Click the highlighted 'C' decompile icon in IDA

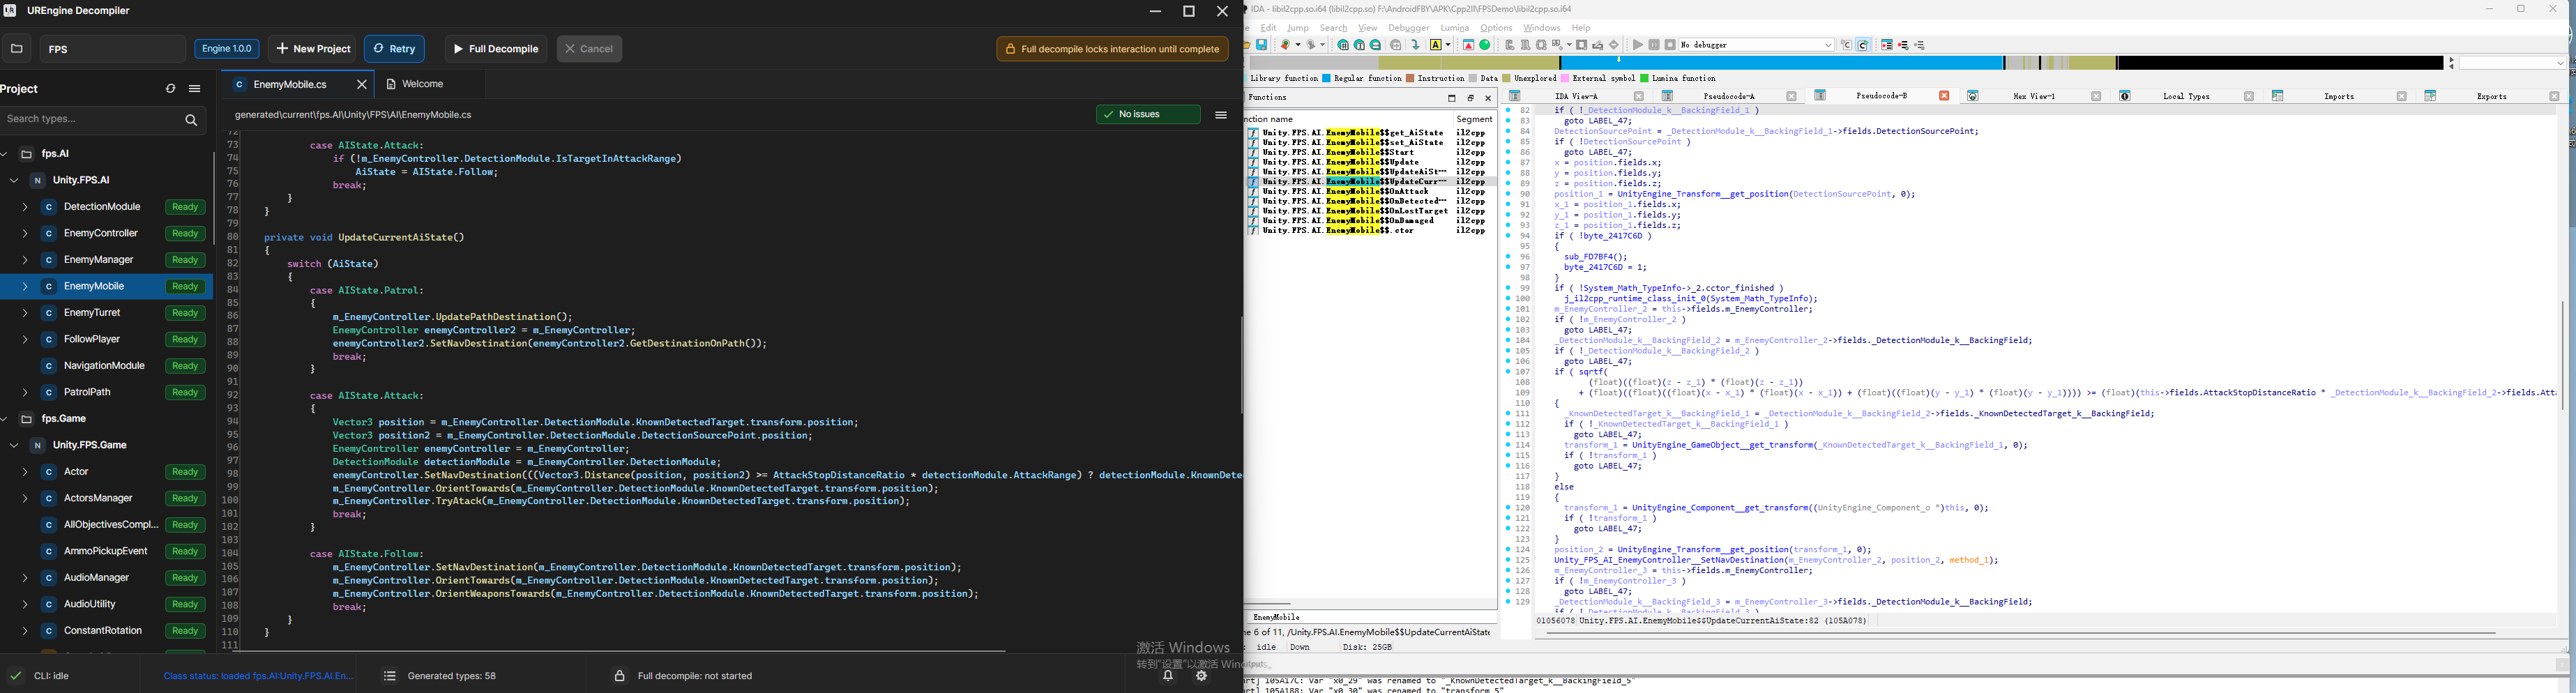pyautogui.click(x=1863, y=45)
